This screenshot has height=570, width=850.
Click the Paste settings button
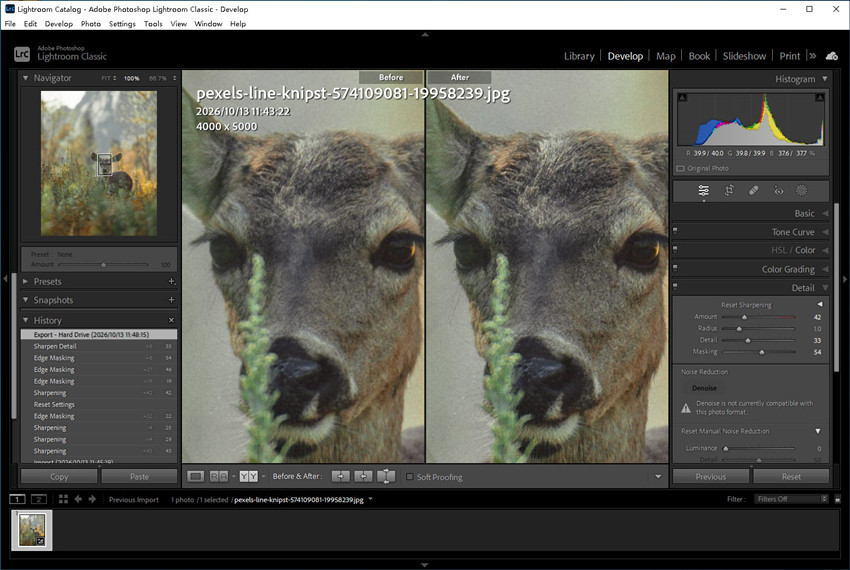(139, 476)
